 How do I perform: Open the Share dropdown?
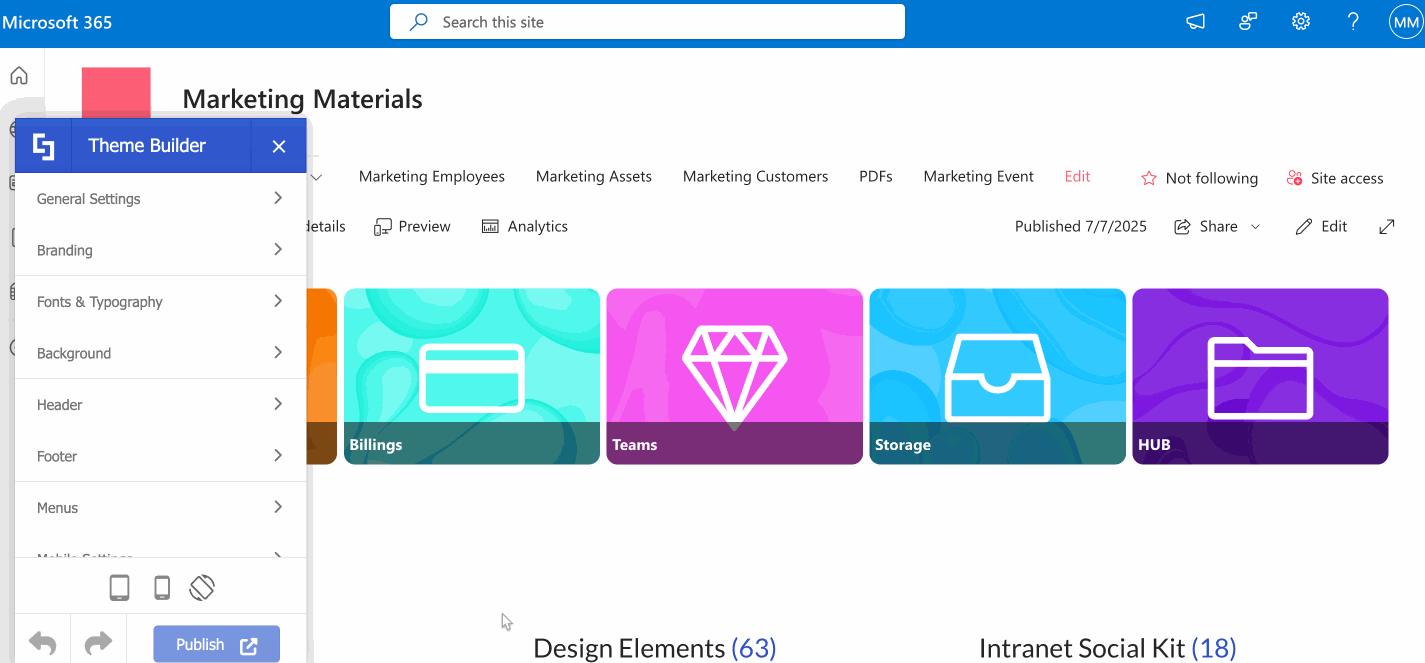pos(1217,227)
